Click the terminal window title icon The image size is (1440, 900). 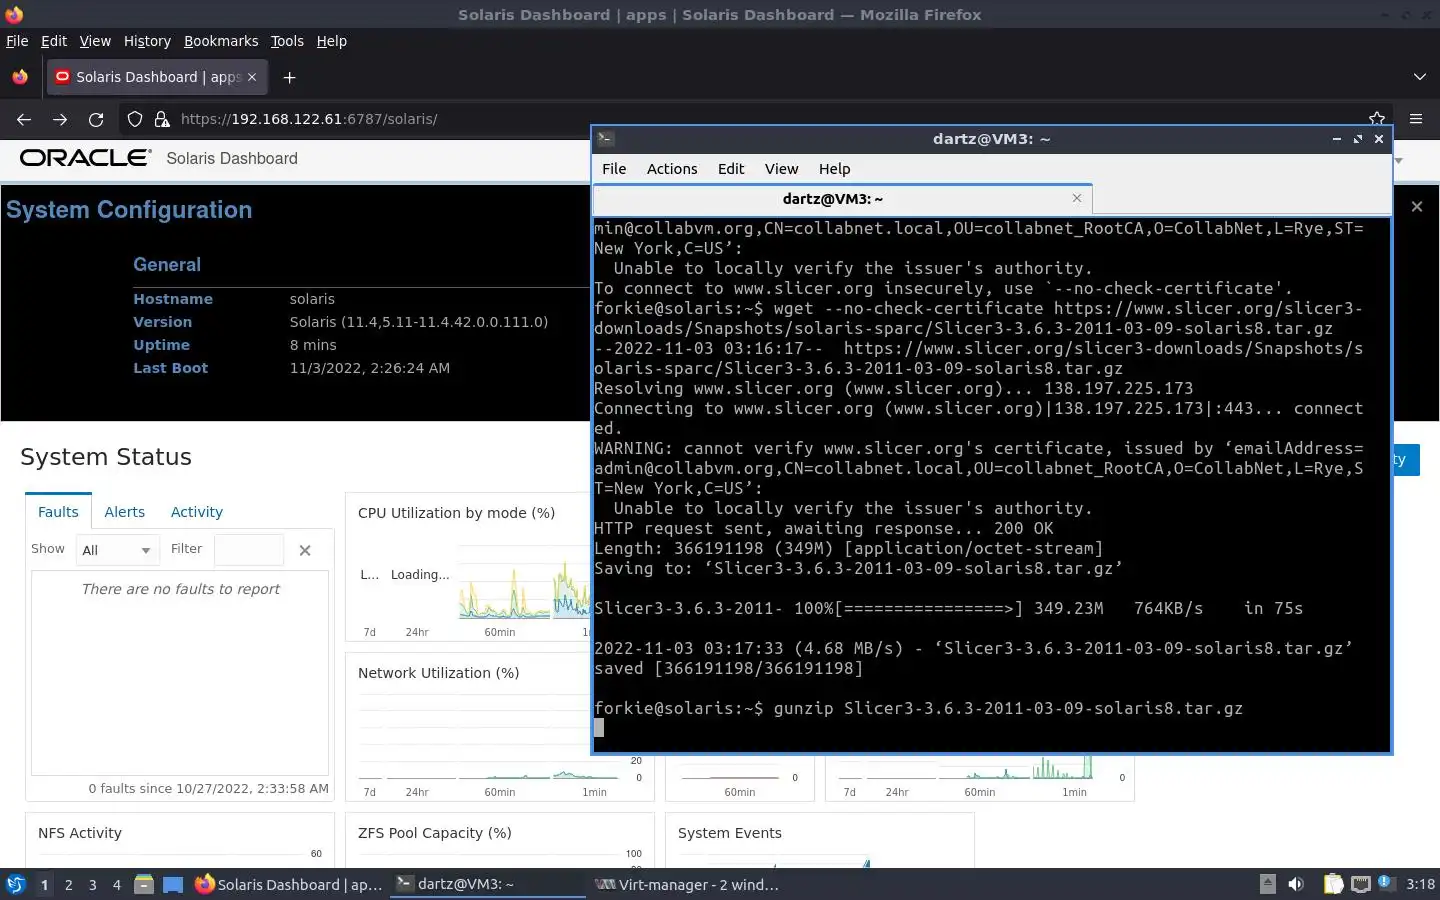tap(606, 139)
